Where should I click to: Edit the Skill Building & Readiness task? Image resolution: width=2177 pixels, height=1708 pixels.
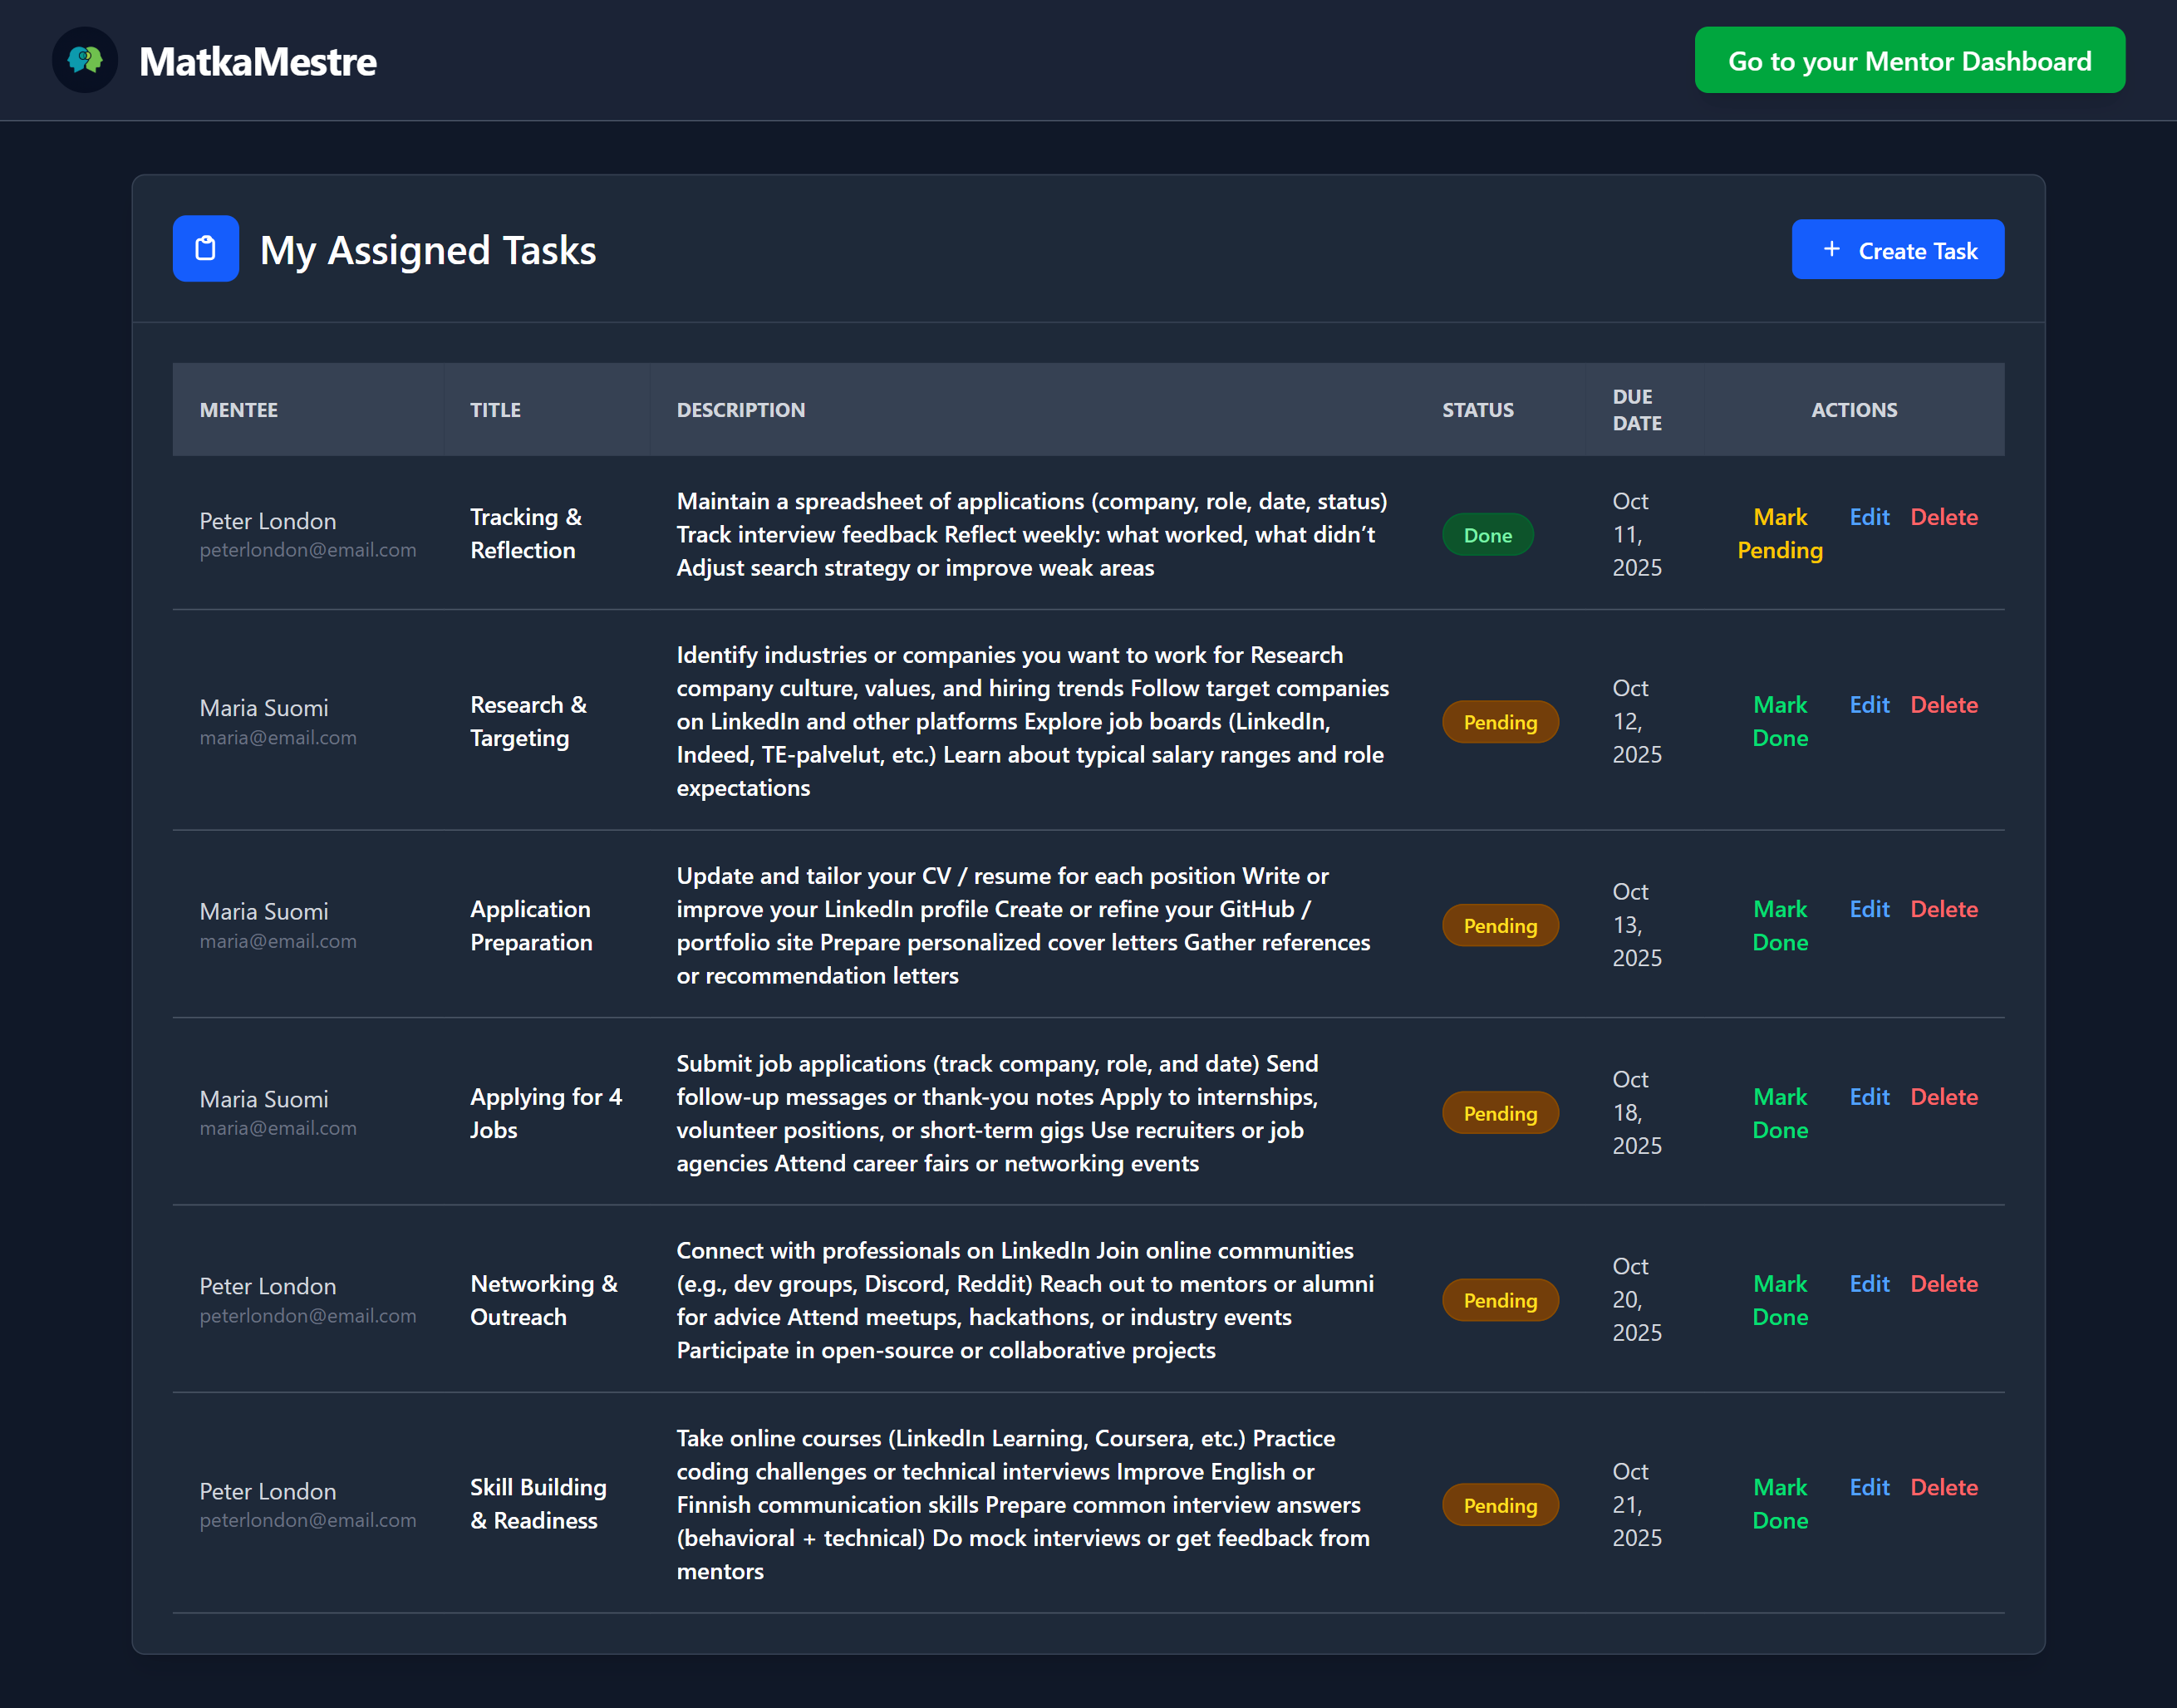coord(1868,1487)
